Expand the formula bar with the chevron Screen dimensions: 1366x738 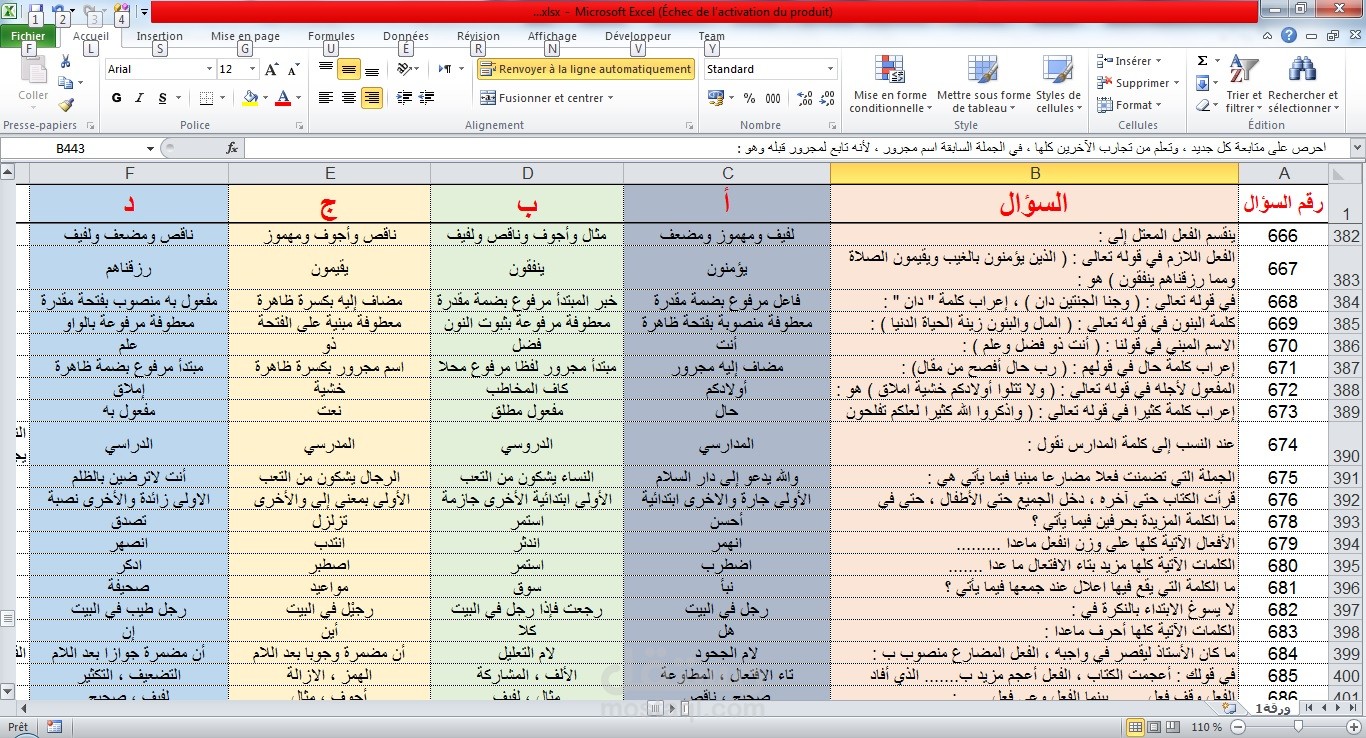1356,148
